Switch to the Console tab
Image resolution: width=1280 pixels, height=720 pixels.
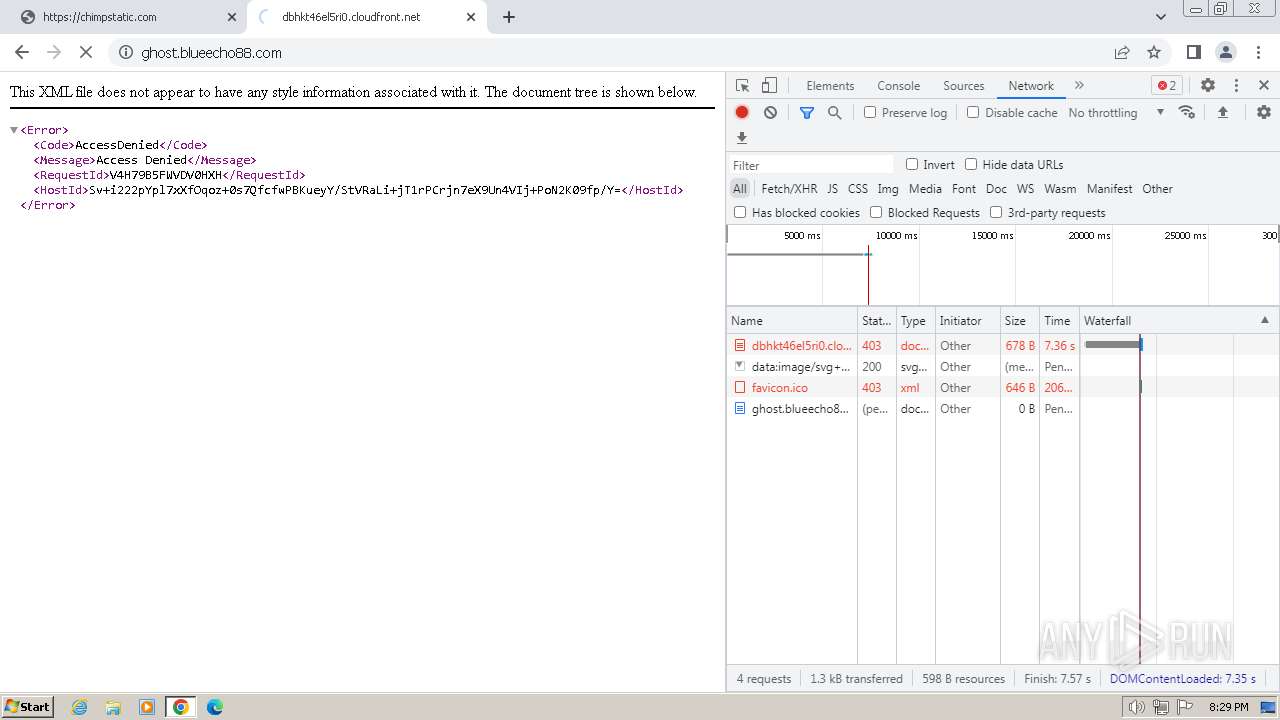[898, 85]
